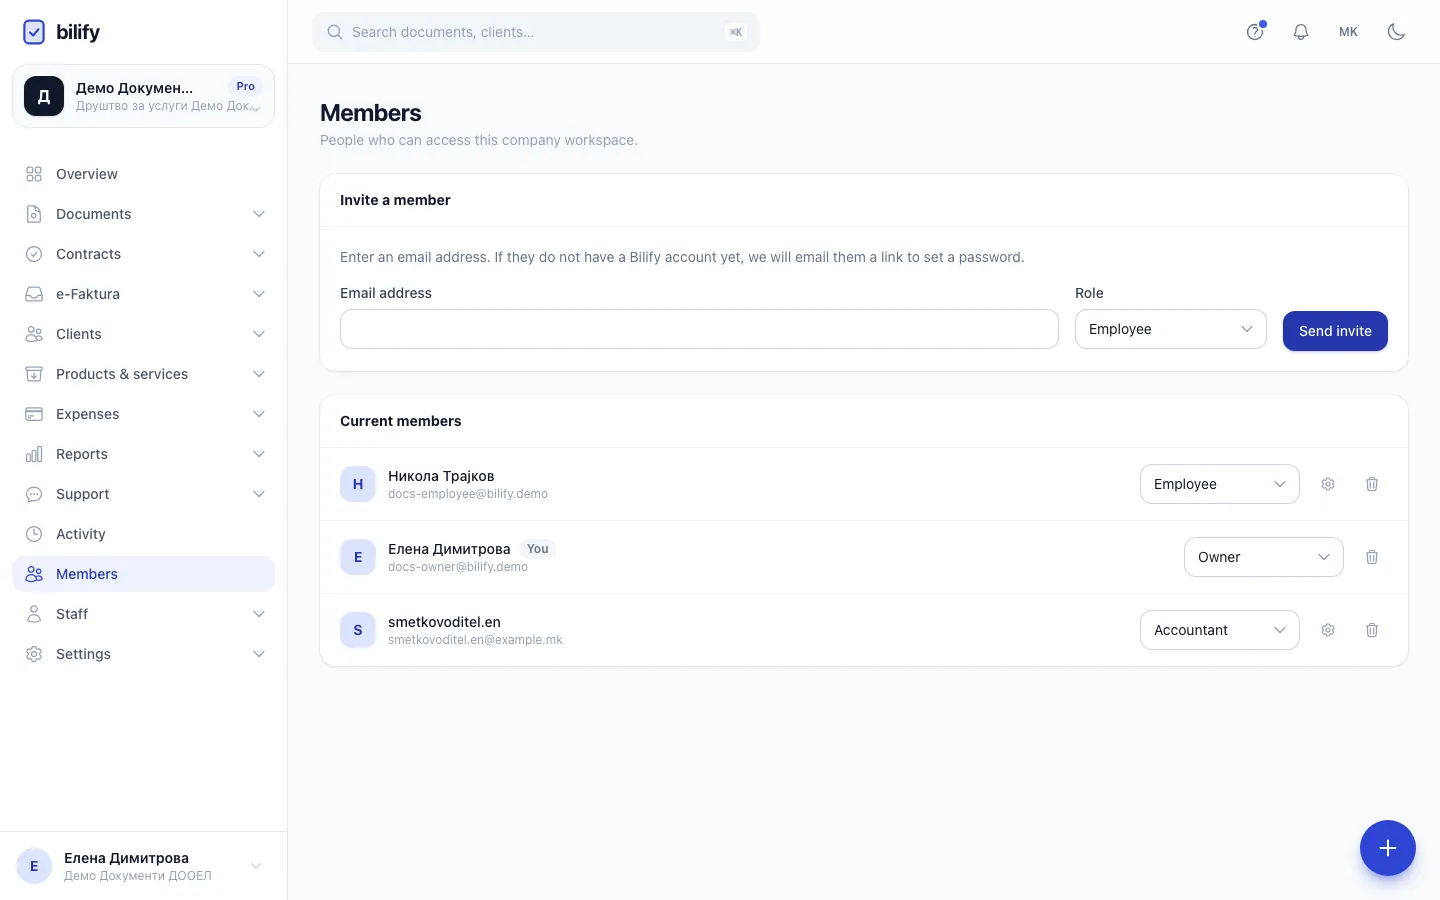The width and height of the screenshot is (1440, 900).
Task: Open Activity page in sidebar
Action: click(143, 534)
